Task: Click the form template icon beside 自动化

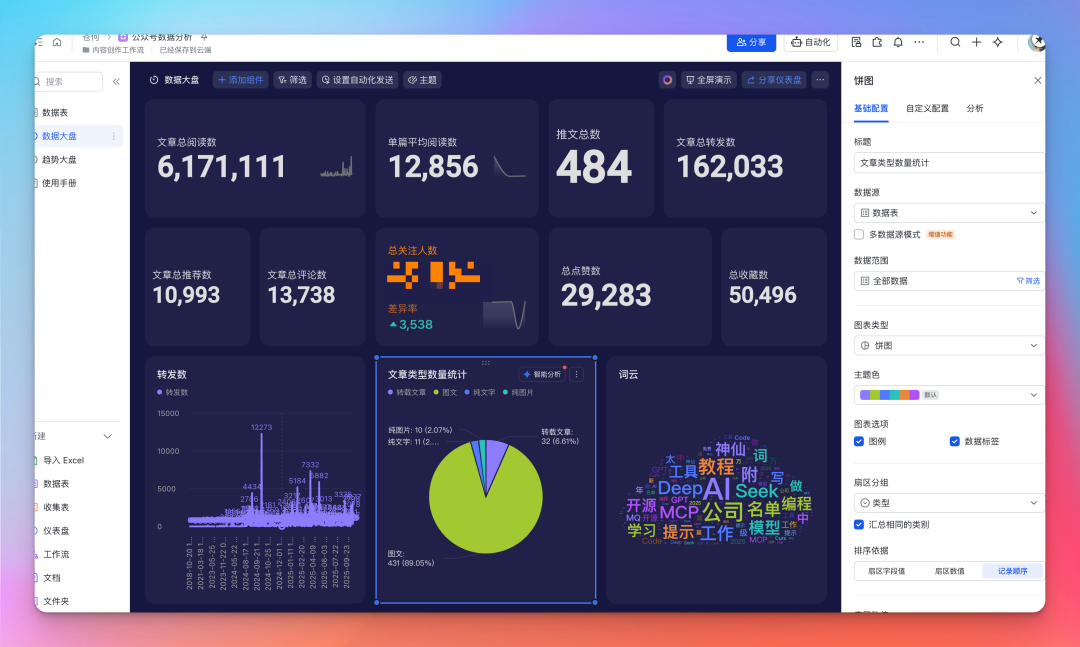Action: tap(856, 43)
